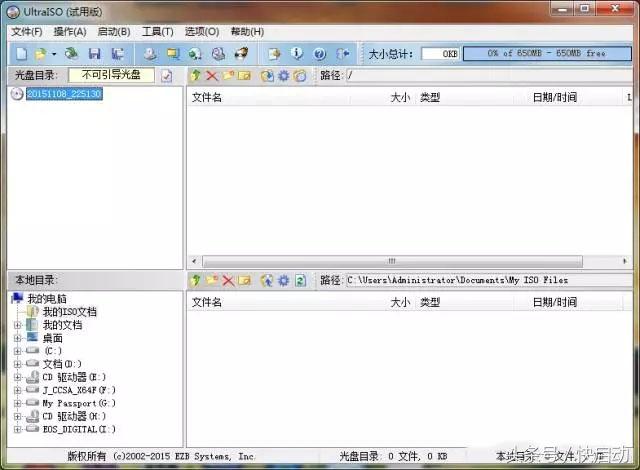Expand the CD 驱动器(E:) node
The image size is (640, 470).
click(17, 377)
